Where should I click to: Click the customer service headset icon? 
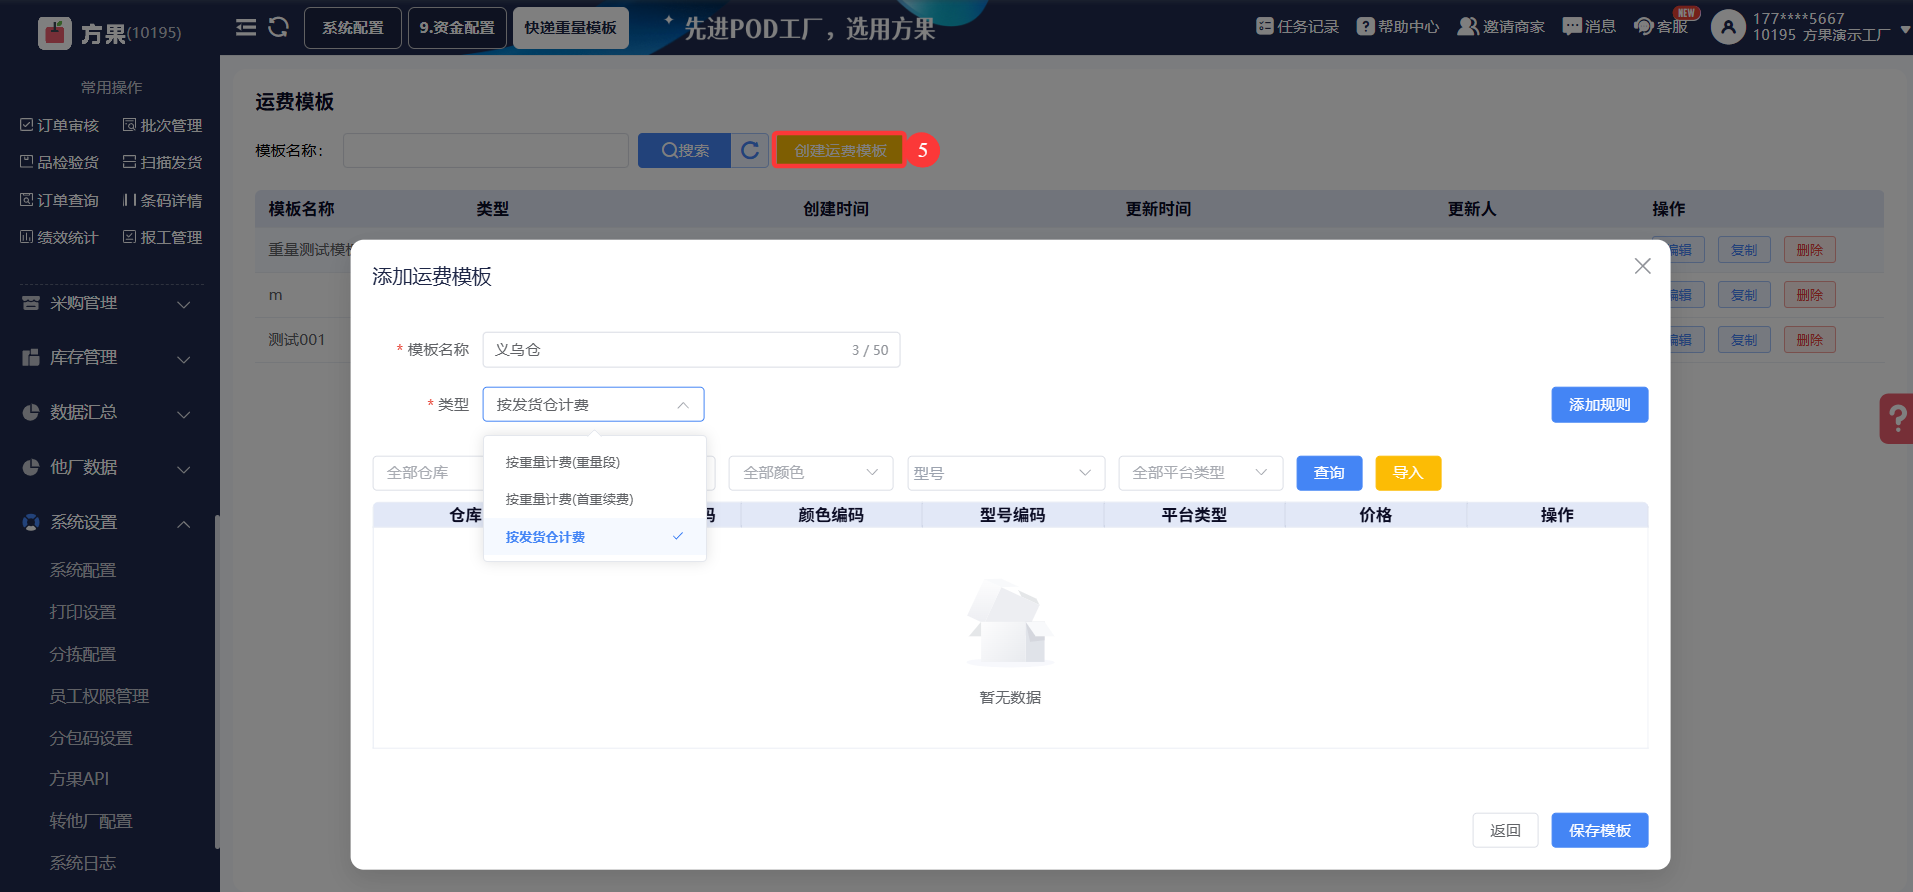point(1643,27)
